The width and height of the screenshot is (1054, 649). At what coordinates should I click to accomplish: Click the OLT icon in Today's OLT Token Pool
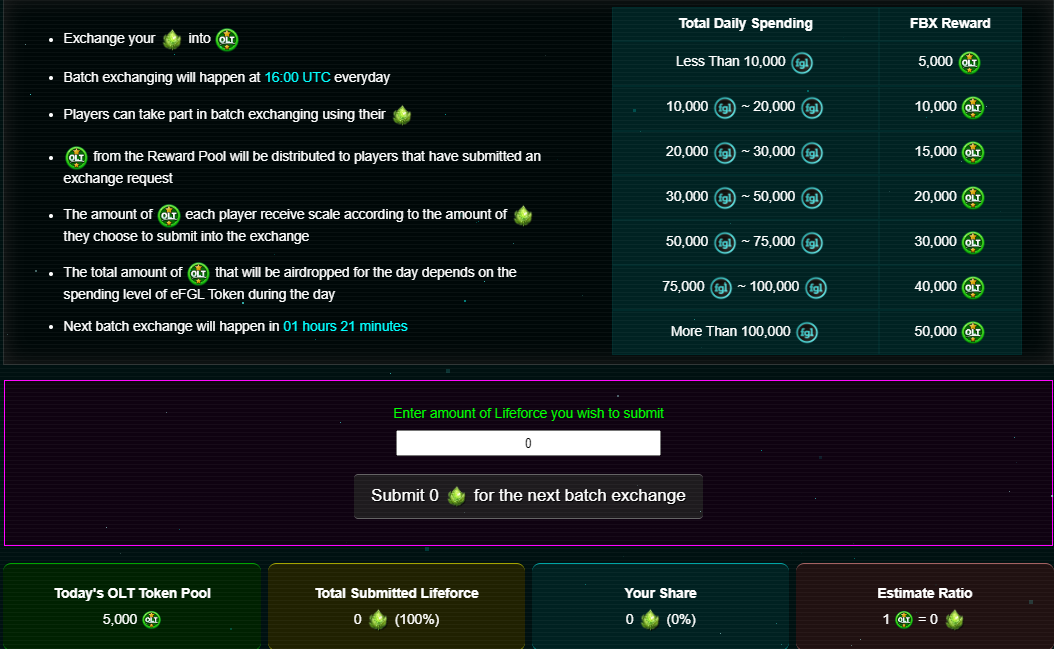(x=151, y=619)
